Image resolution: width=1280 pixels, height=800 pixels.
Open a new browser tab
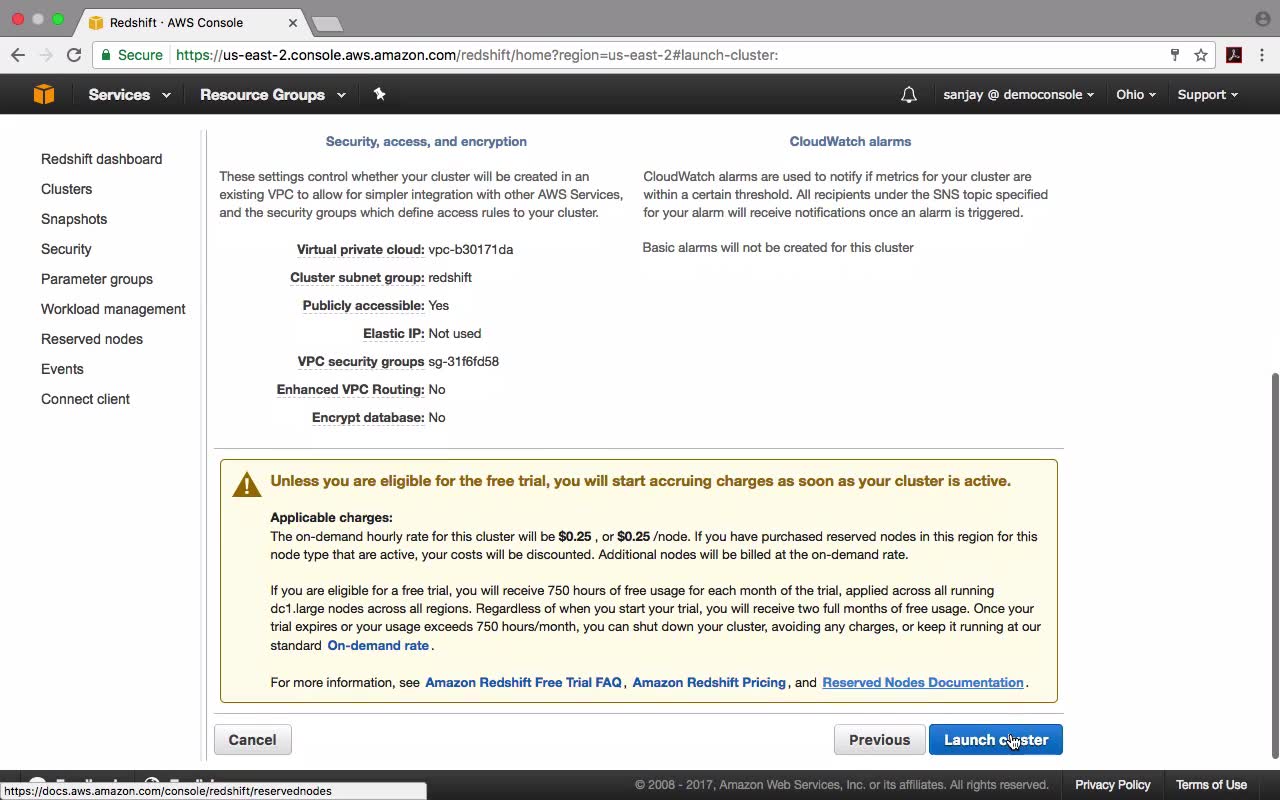coord(327,23)
